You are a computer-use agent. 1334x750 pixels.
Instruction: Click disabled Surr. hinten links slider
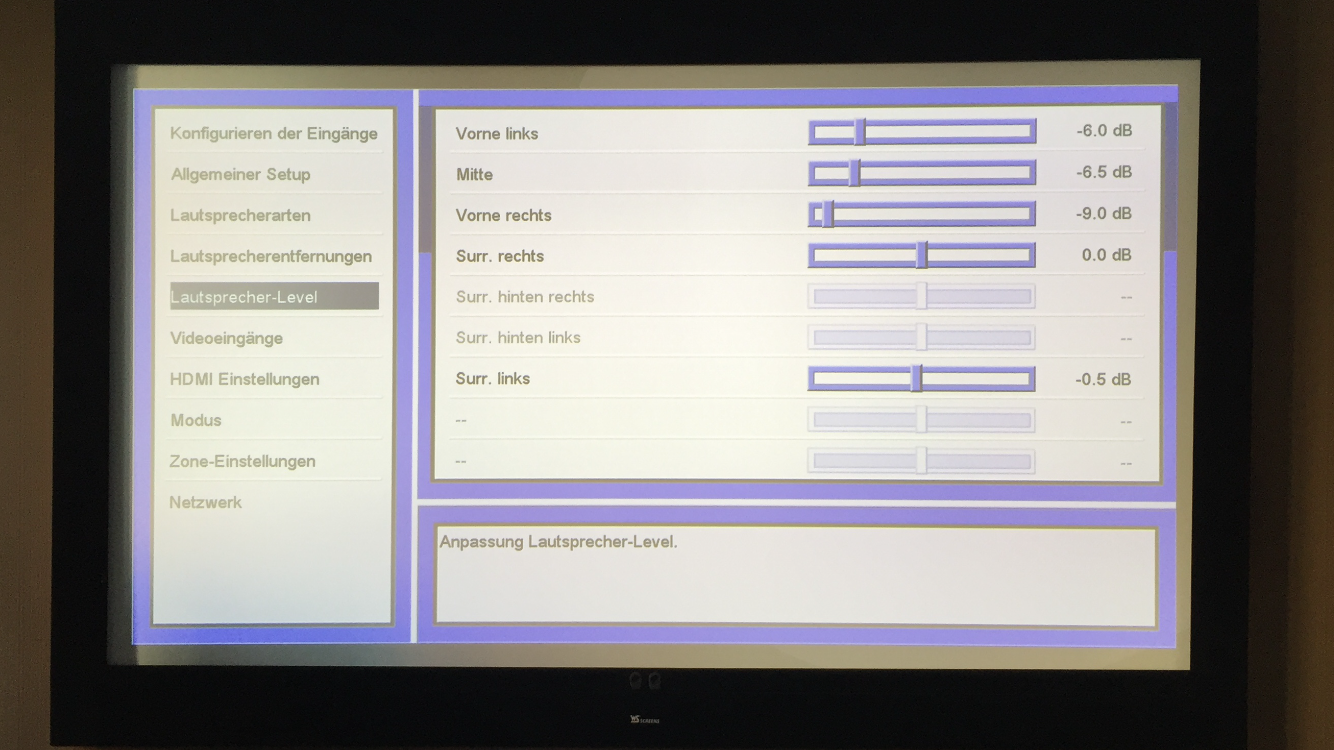point(921,337)
